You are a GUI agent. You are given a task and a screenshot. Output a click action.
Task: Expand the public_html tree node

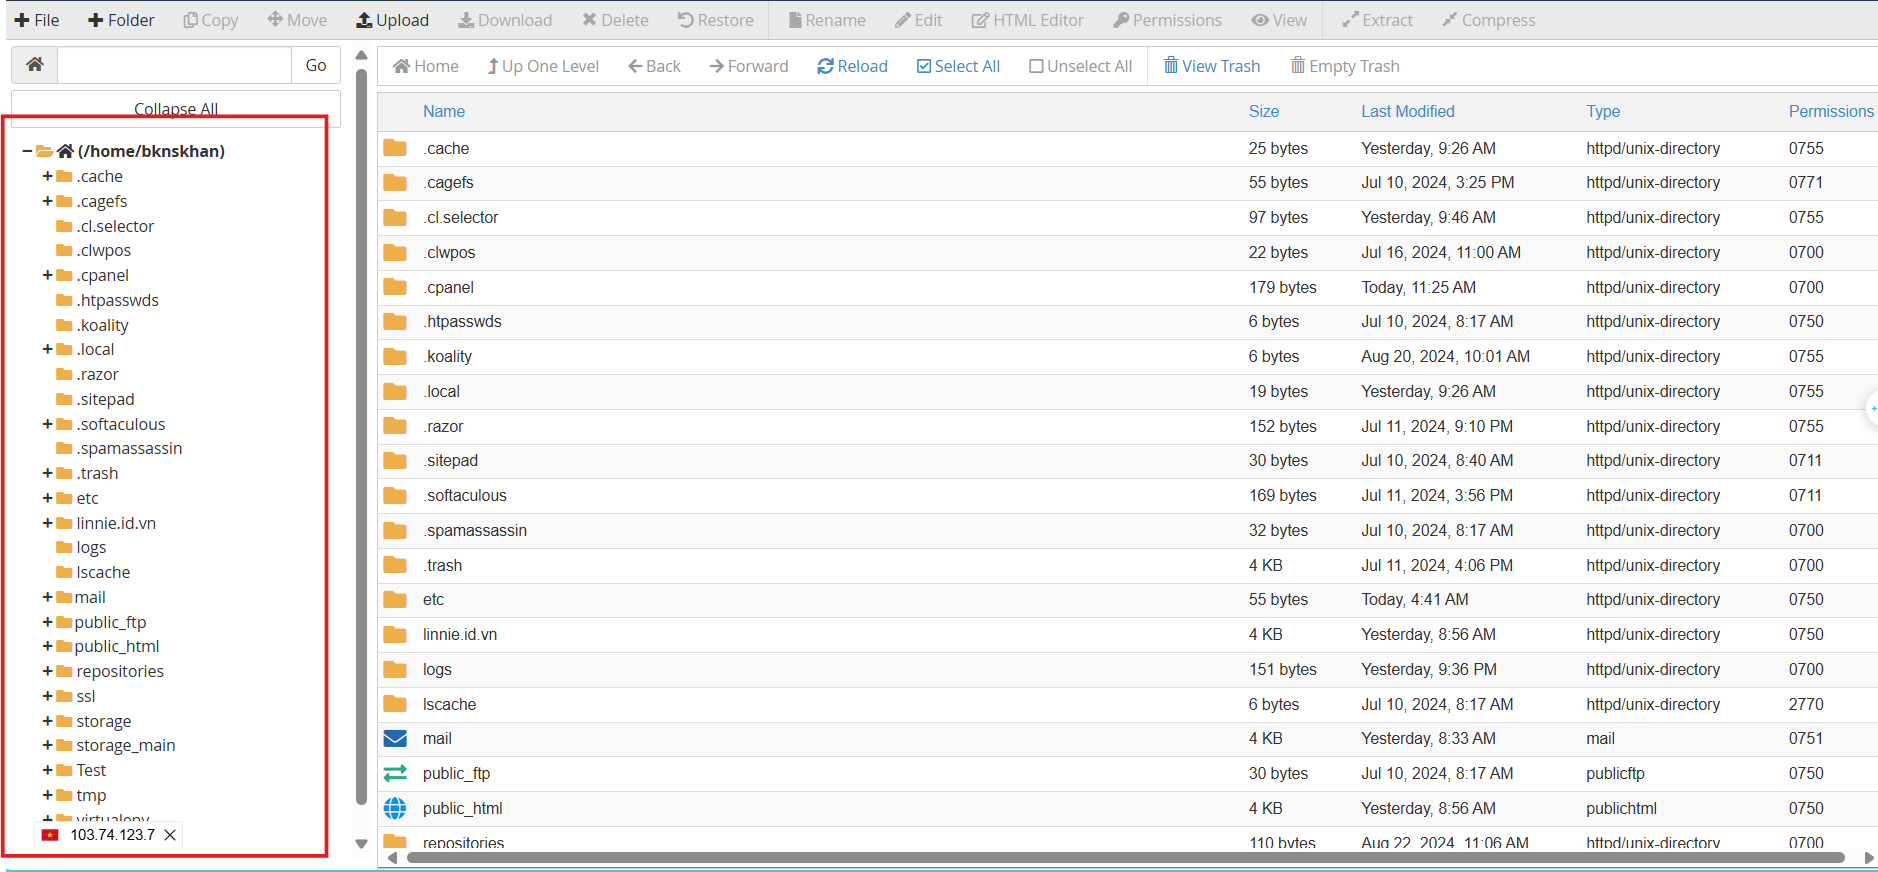pos(47,646)
